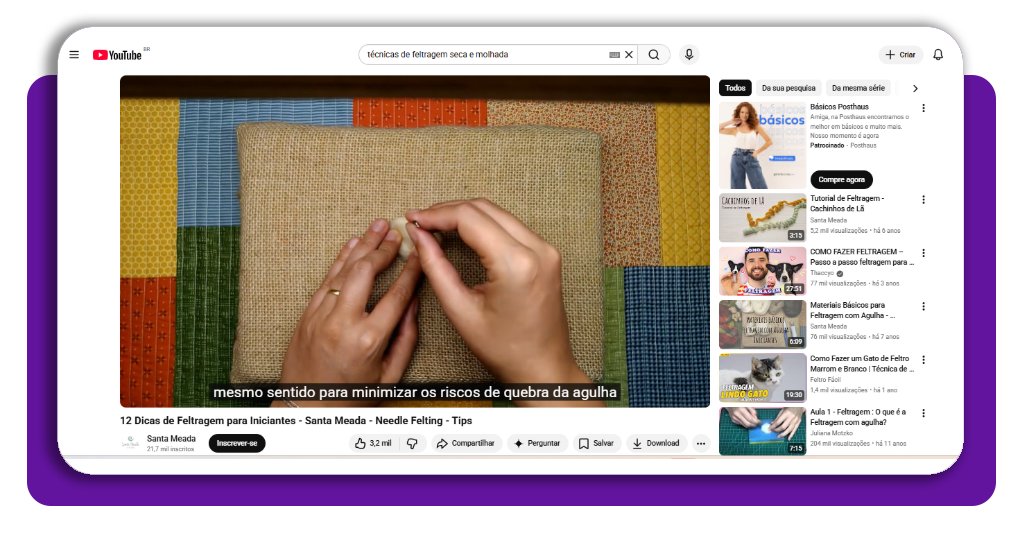Select the Todos filter chip

(735, 88)
